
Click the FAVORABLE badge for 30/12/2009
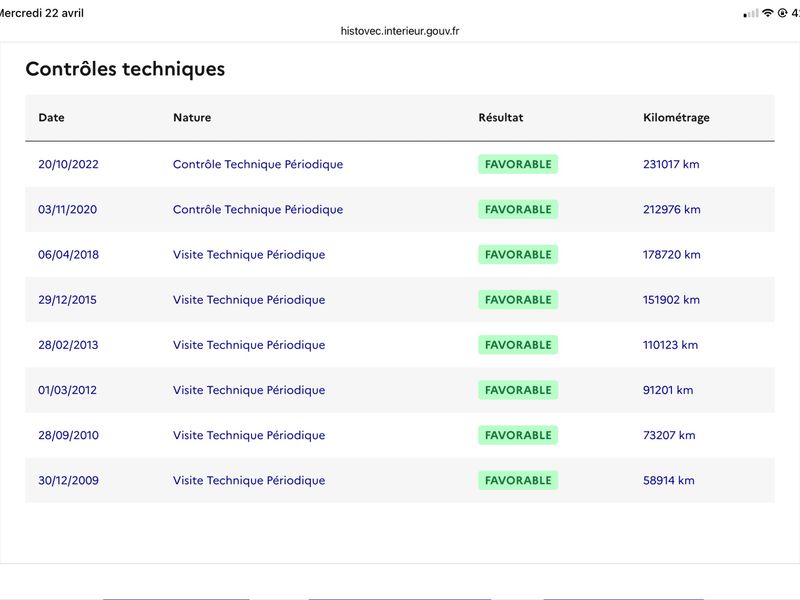[518, 480]
